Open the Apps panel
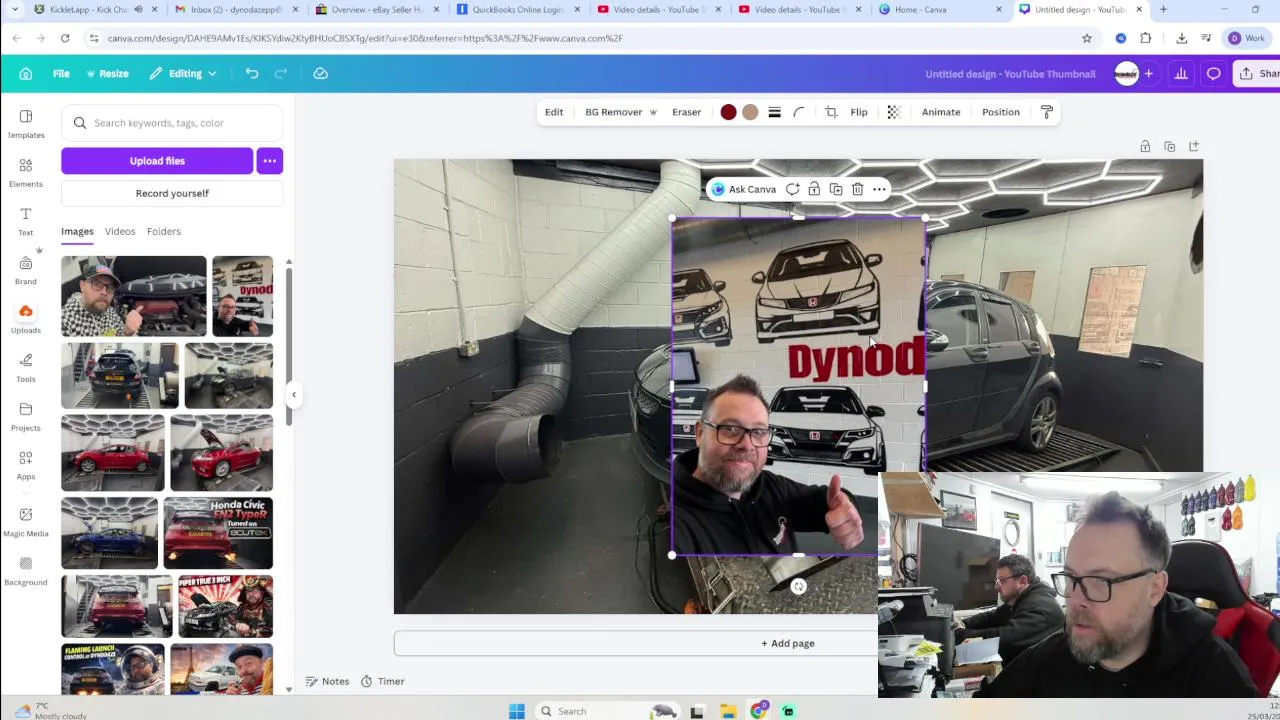This screenshot has width=1280, height=720. pos(26,465)
